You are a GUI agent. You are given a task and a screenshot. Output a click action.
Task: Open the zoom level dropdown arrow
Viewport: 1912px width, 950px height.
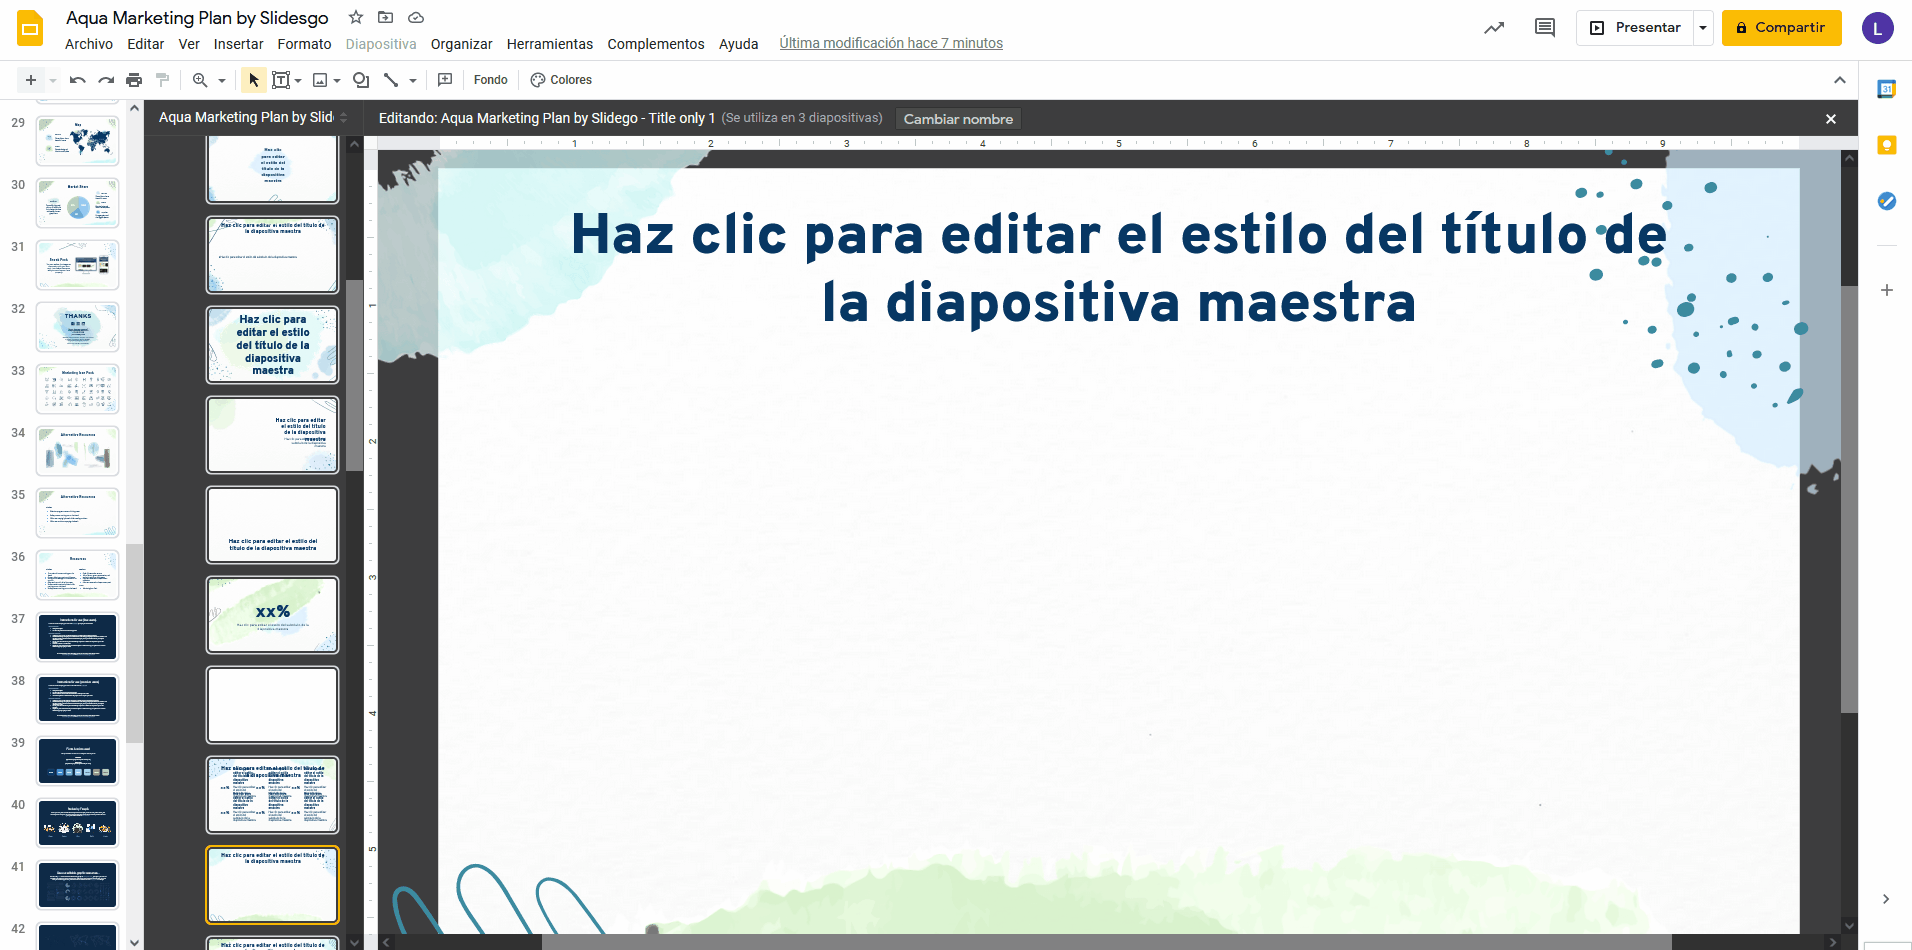pyautogui.click(x=221, y=80)
